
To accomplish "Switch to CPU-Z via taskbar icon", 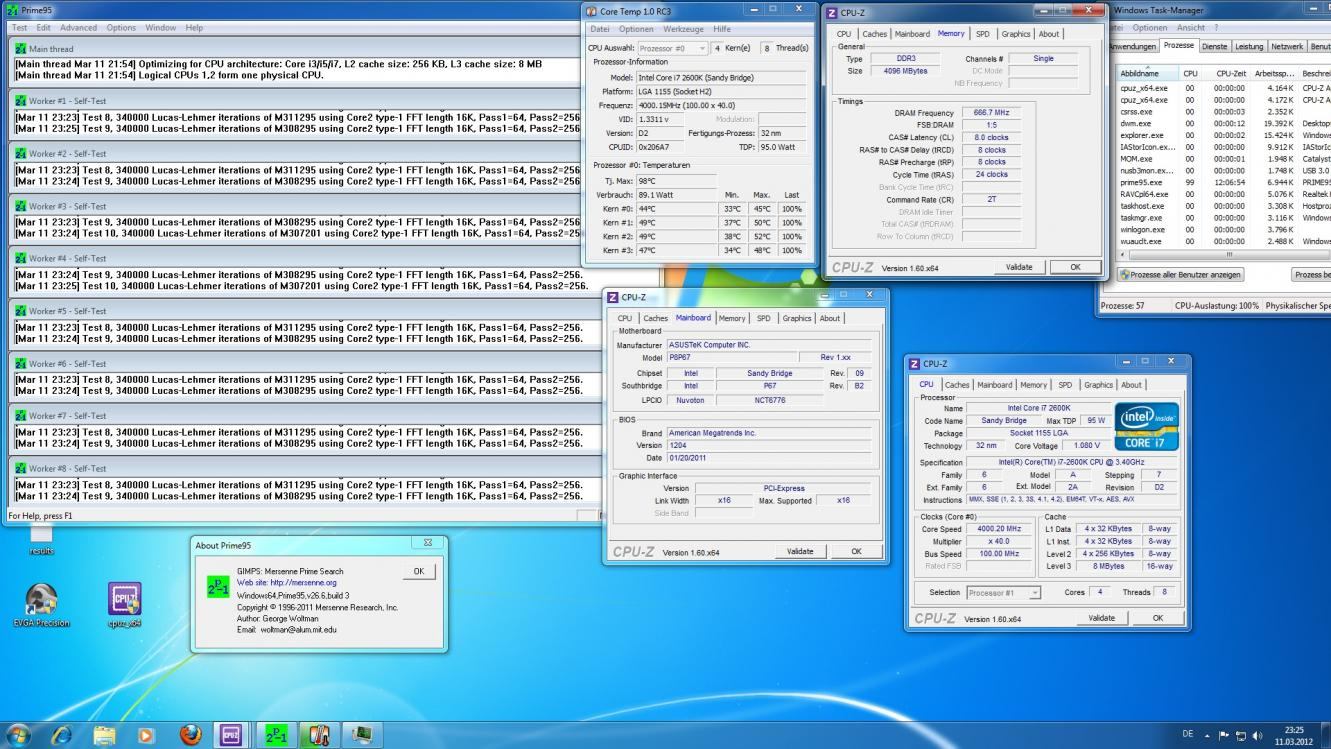I will coord(231,735).
